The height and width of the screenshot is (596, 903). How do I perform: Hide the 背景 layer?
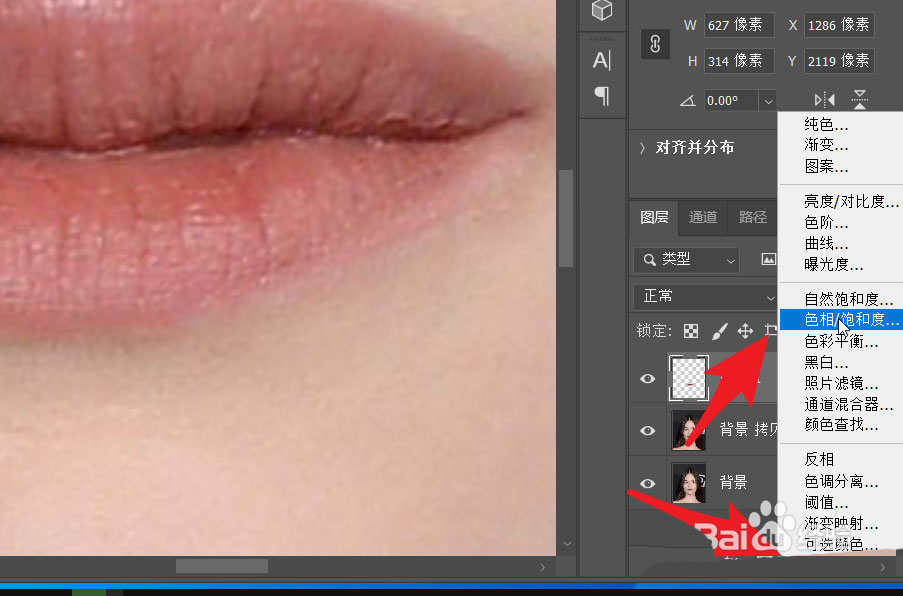pyautogui.click(x=648, y=483)
